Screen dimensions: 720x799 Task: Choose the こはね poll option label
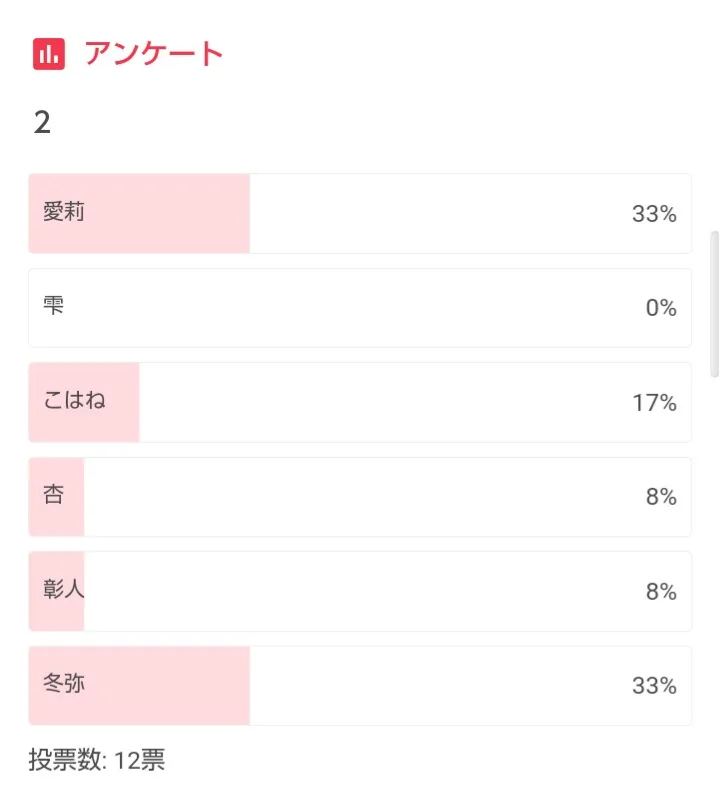[x=75, y=401]
